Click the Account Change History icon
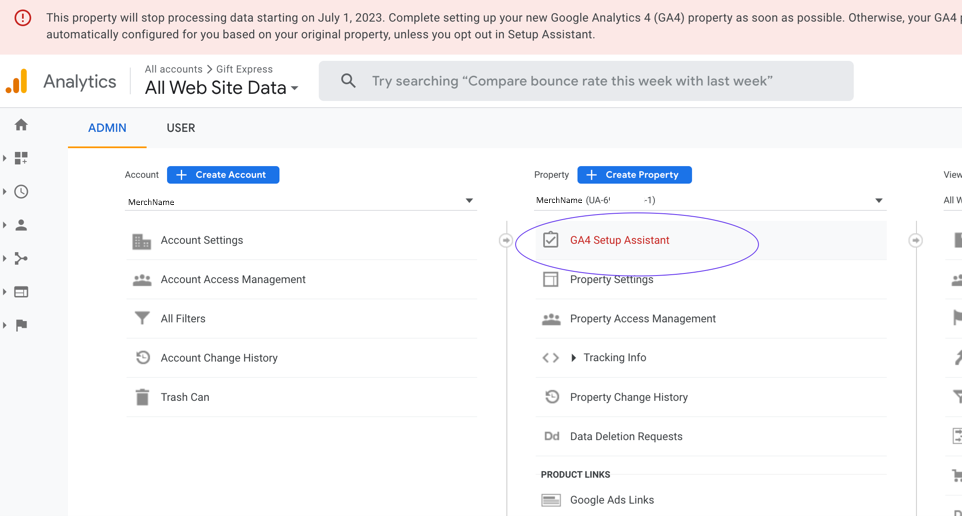The width and height of the screenshot is (962, 516). coord(142,357)
